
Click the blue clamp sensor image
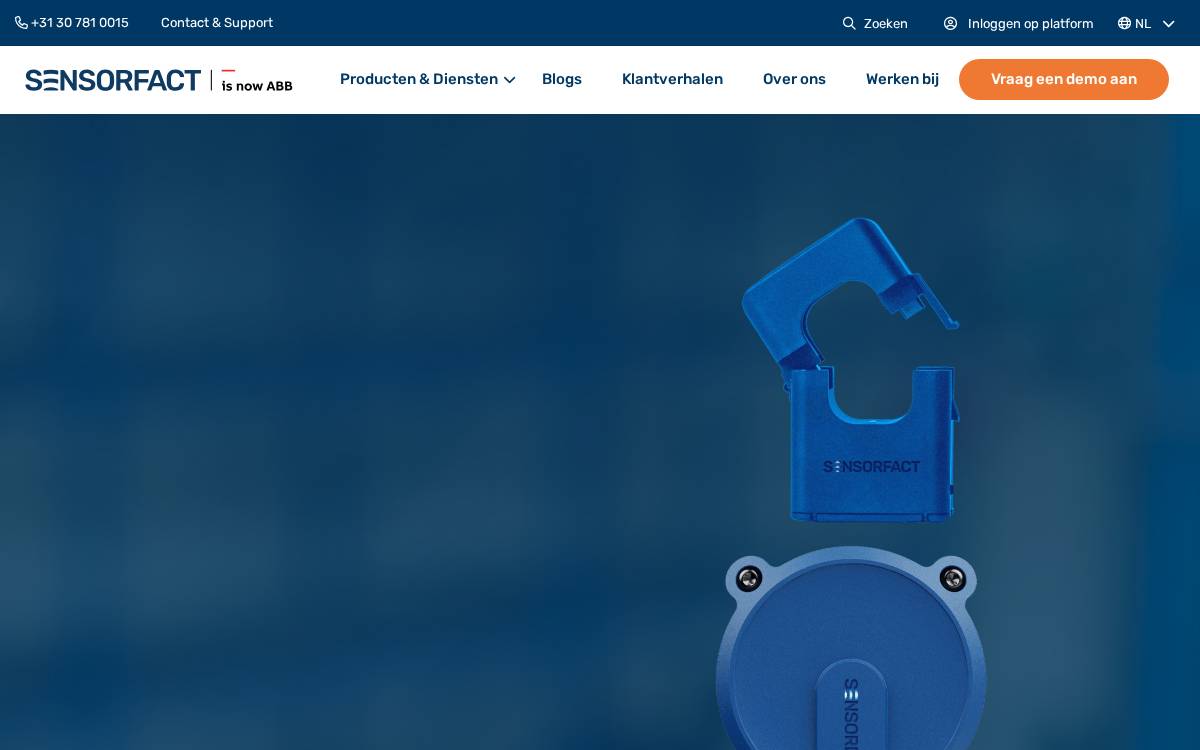coord(851,370)
